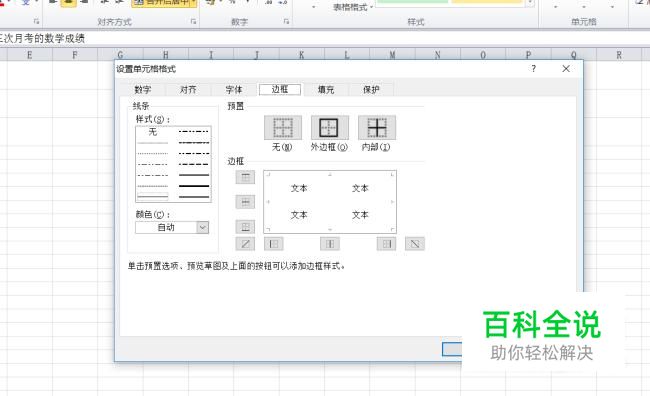Add the right border line button
Image resolution: width=650 pixels, height=396 pixels.
386,244
